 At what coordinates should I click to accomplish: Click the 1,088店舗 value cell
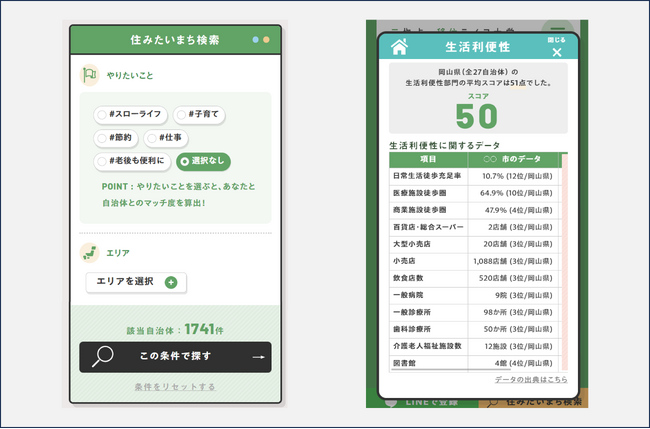pyautogui.click(x=513, y=261)
